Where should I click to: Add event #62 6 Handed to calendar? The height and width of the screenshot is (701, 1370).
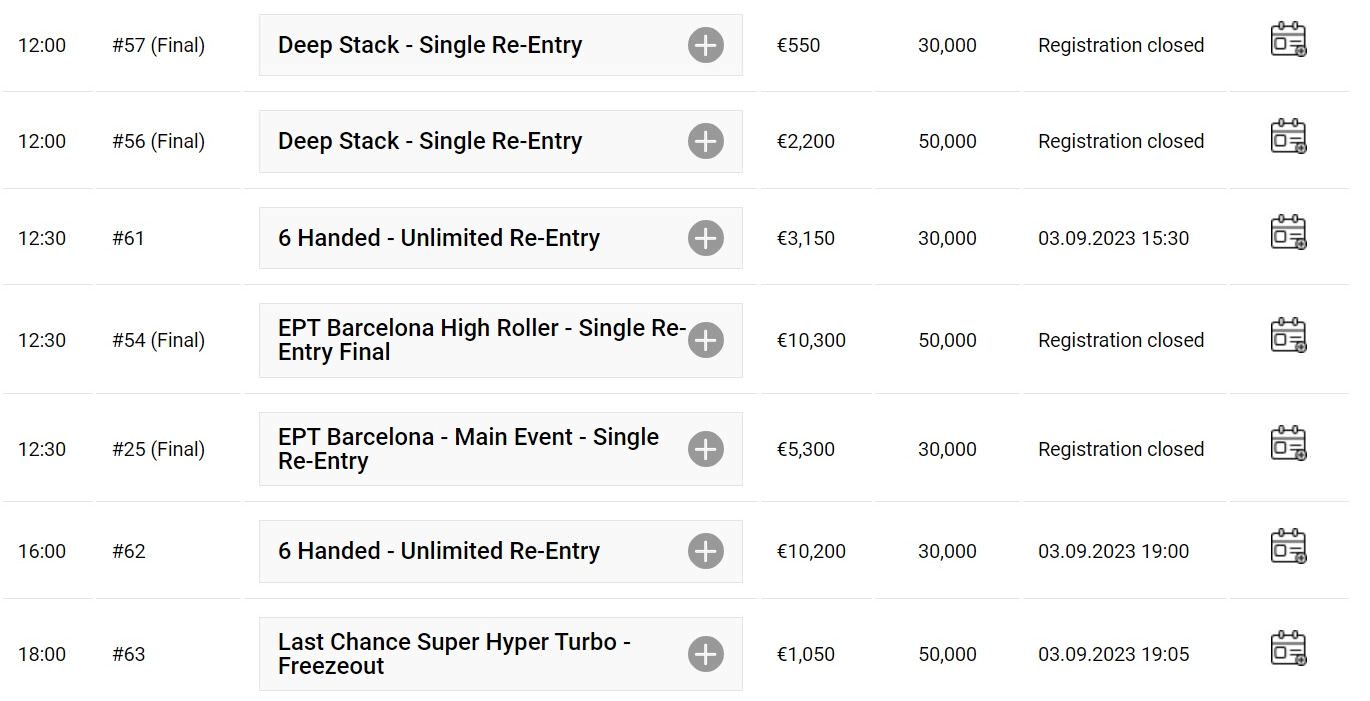point(1288,547)
